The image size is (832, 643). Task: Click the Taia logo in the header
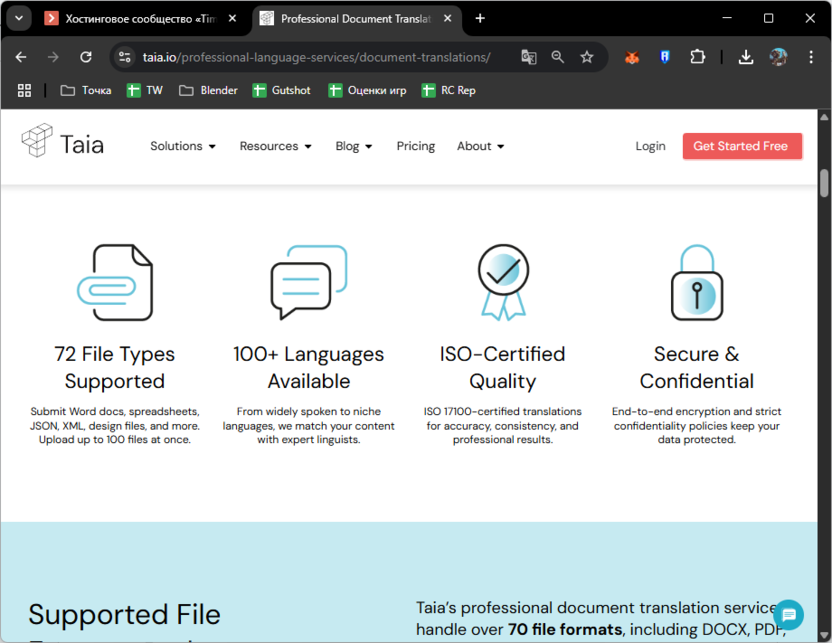coord(62,145)
